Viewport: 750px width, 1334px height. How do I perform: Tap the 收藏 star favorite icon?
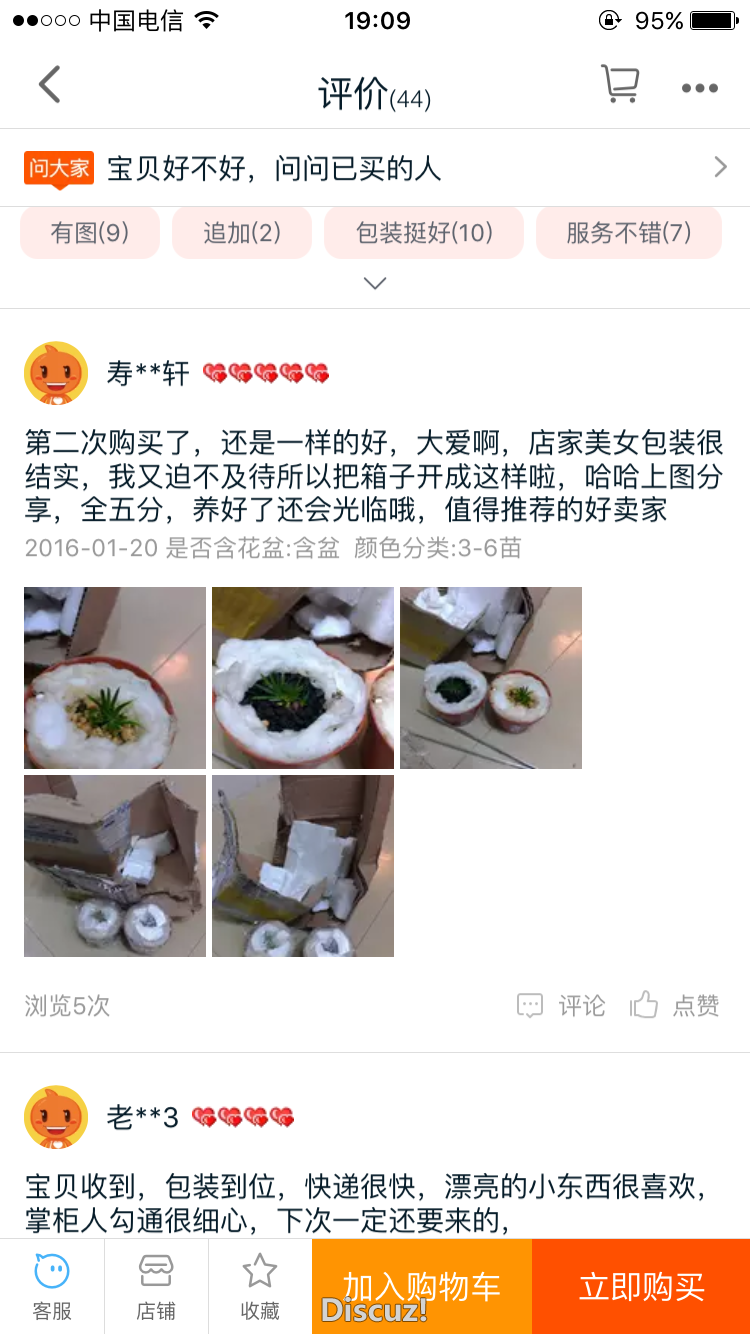click(260, 1271)
